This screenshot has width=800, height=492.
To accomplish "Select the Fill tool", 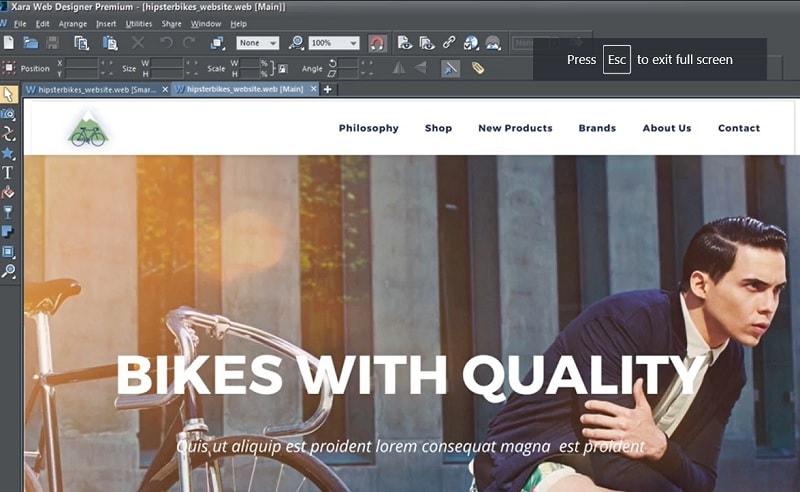I will [x=8, y=192].
